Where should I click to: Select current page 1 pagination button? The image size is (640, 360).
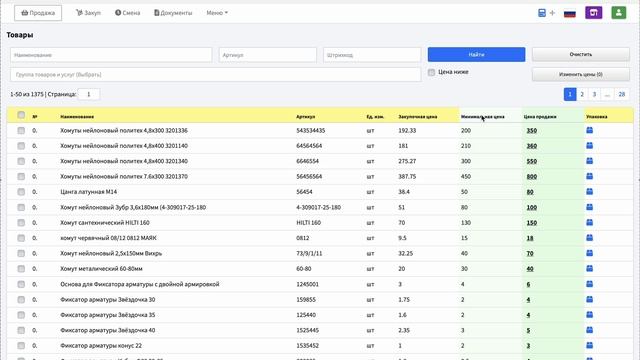pyautogui.click(x=570, y=94)
